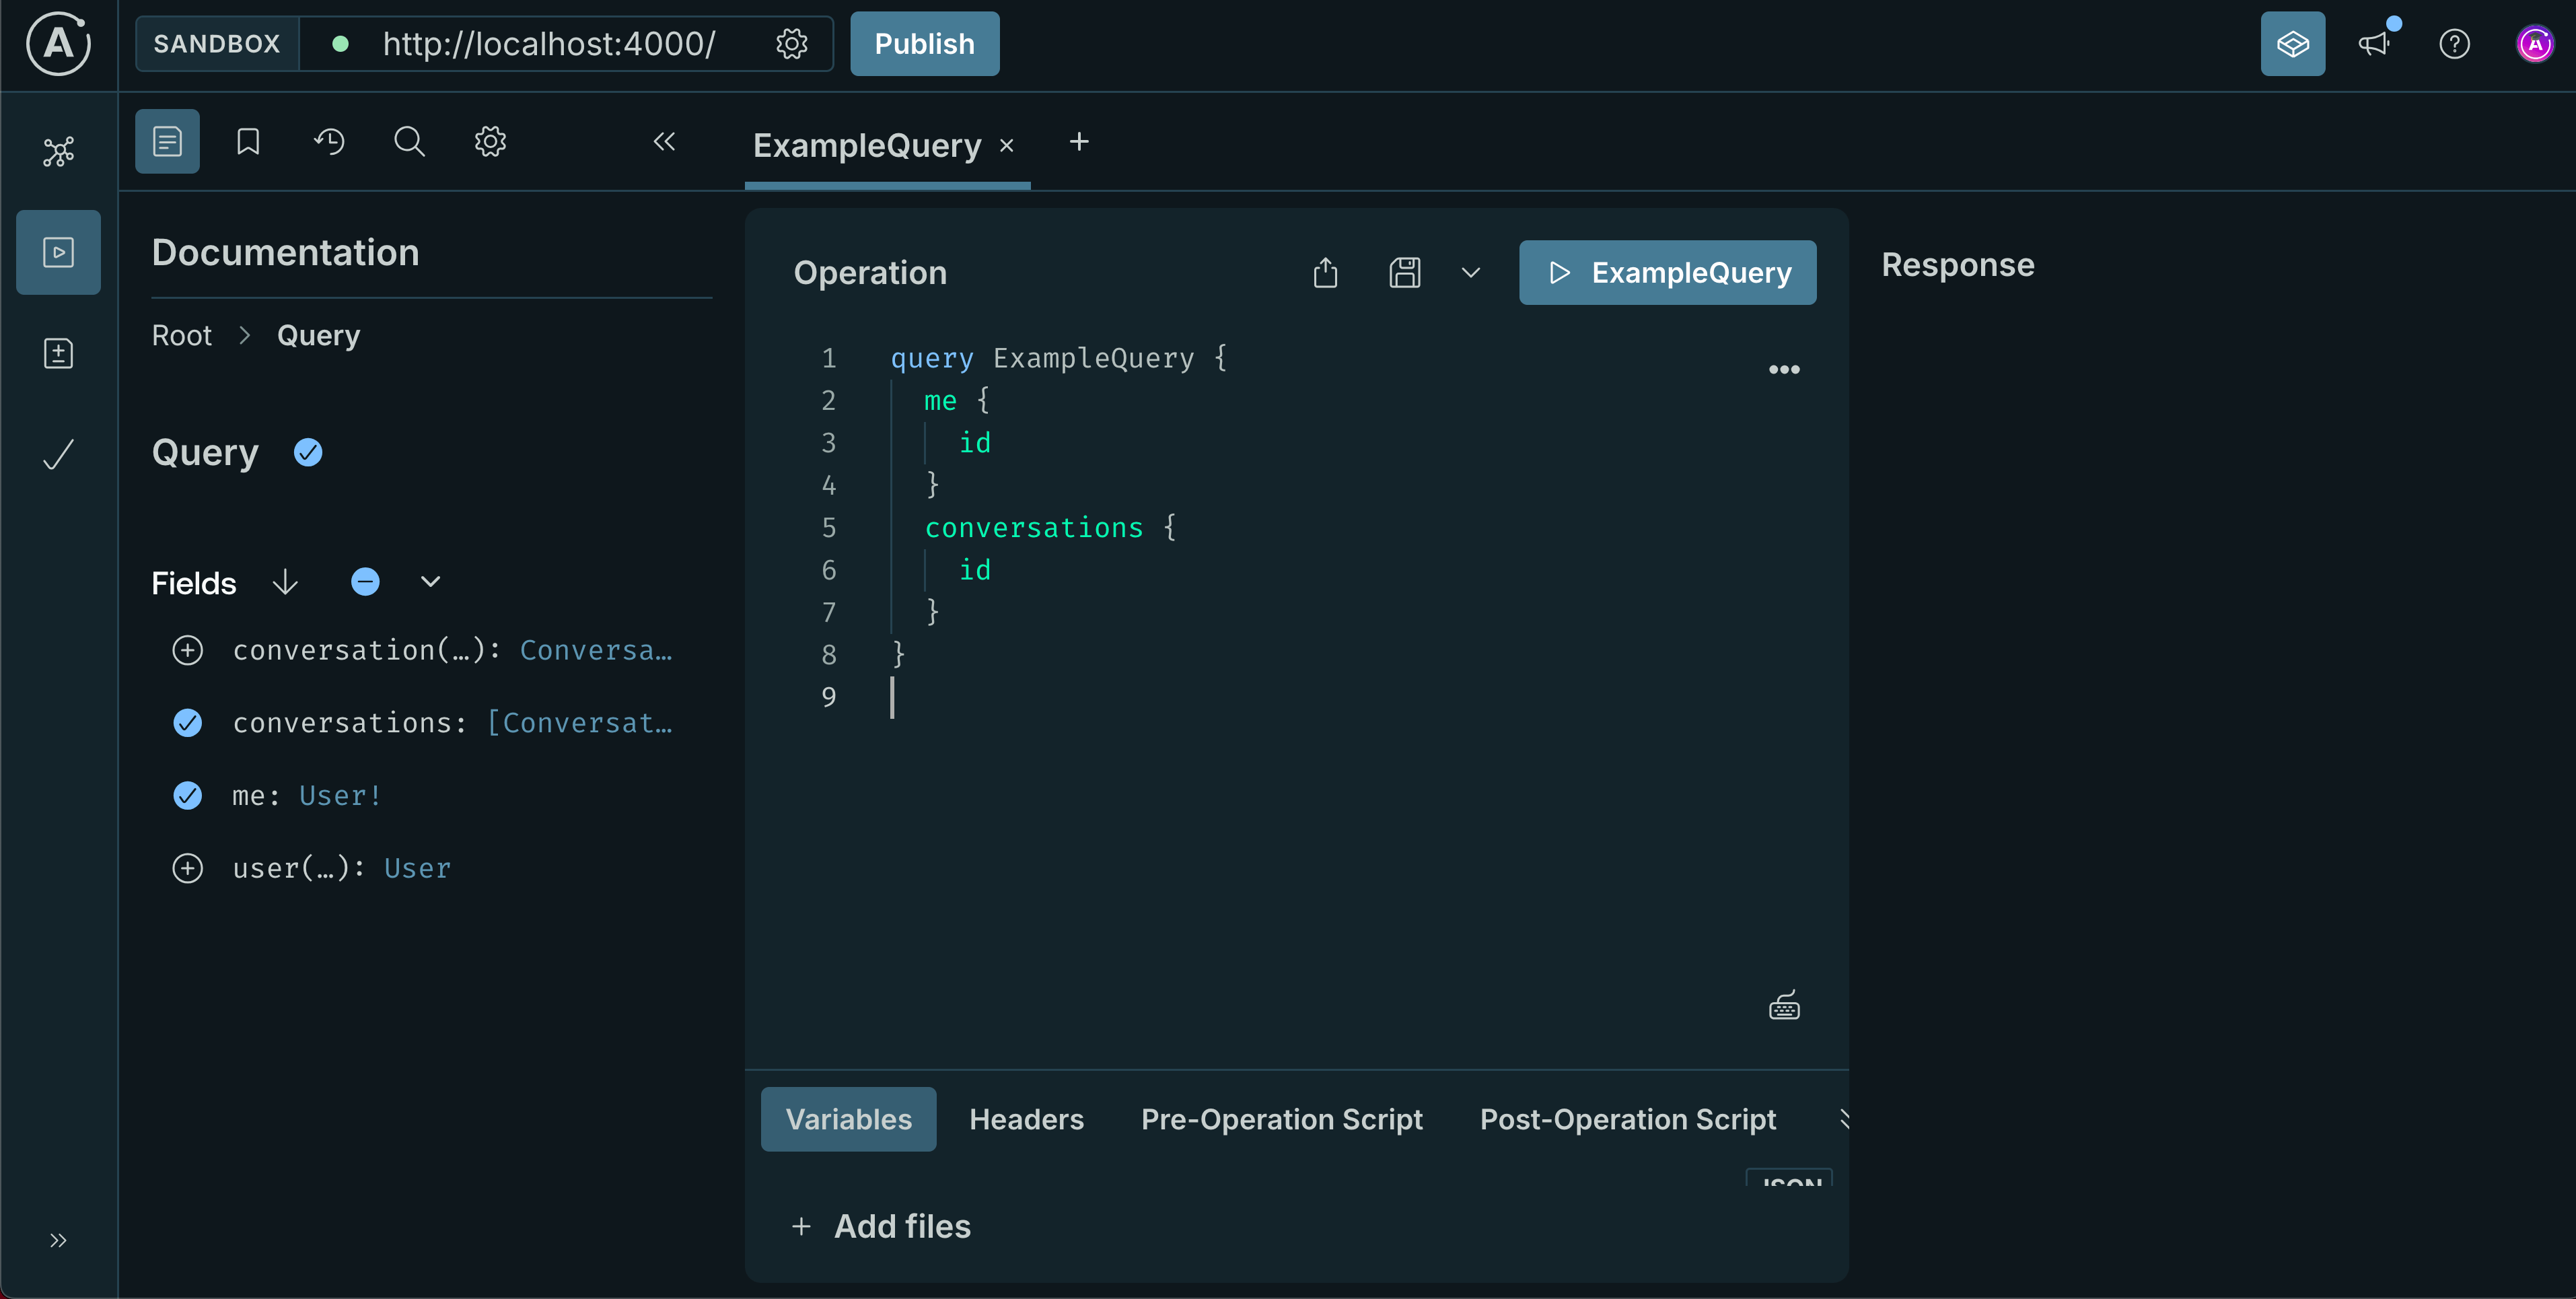Open keyboard shortcuts via keyboard icon
This screenshot has height=1299, width=2576.
point(1784,1005)
